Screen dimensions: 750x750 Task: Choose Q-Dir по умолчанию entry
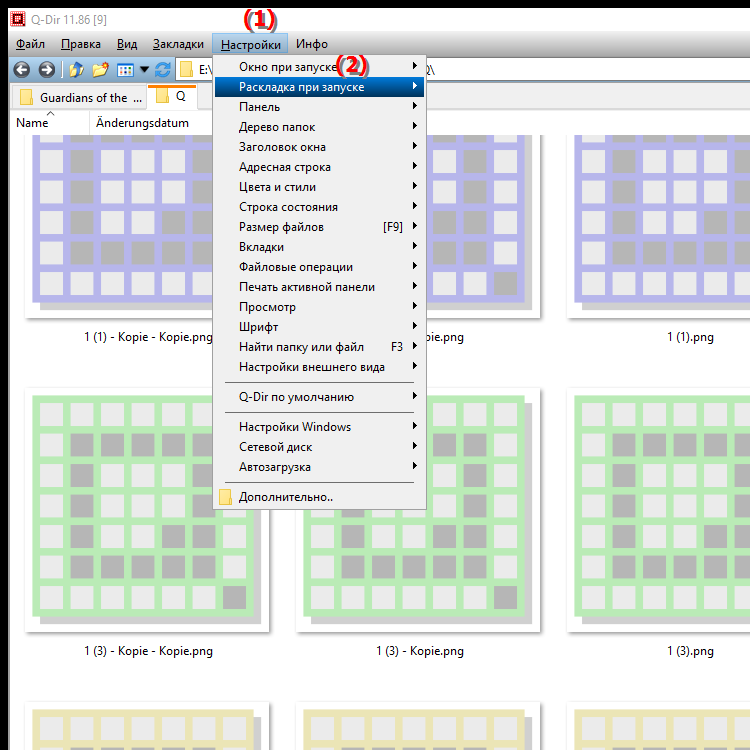(x=320, y=397)
